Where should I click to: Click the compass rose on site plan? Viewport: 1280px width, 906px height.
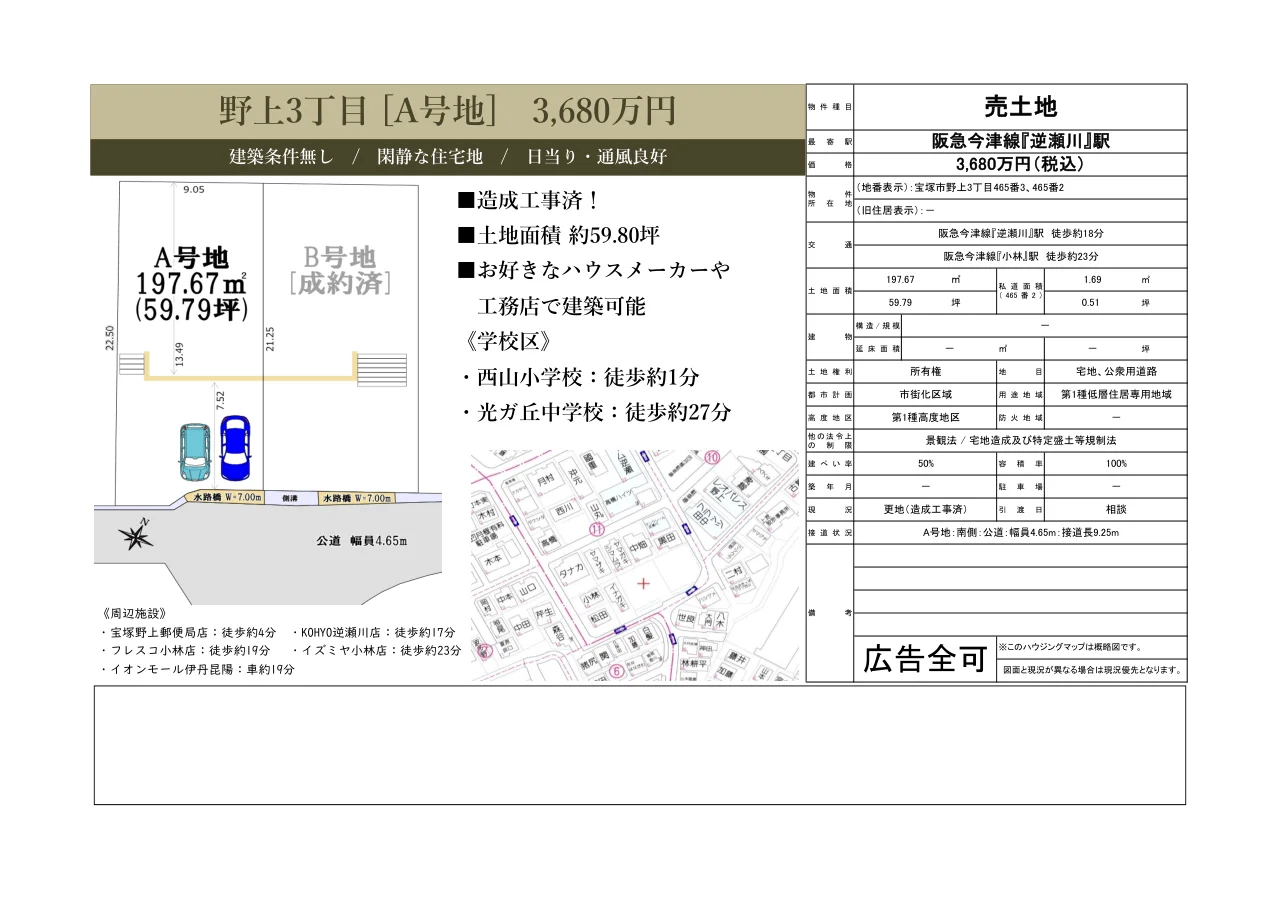[137, 537]
